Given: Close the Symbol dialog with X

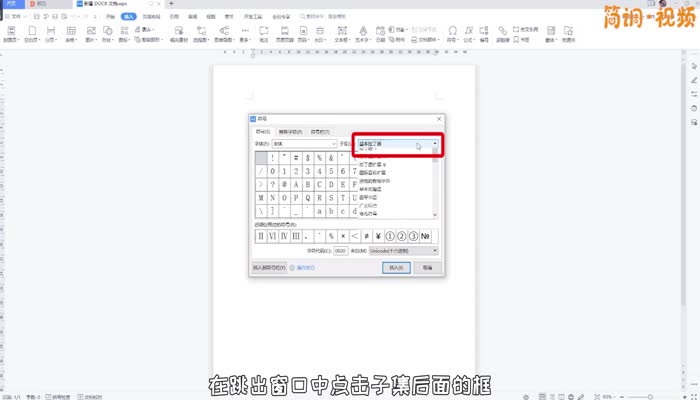Looking at the screenshot, I should click(x=439, y=119).
